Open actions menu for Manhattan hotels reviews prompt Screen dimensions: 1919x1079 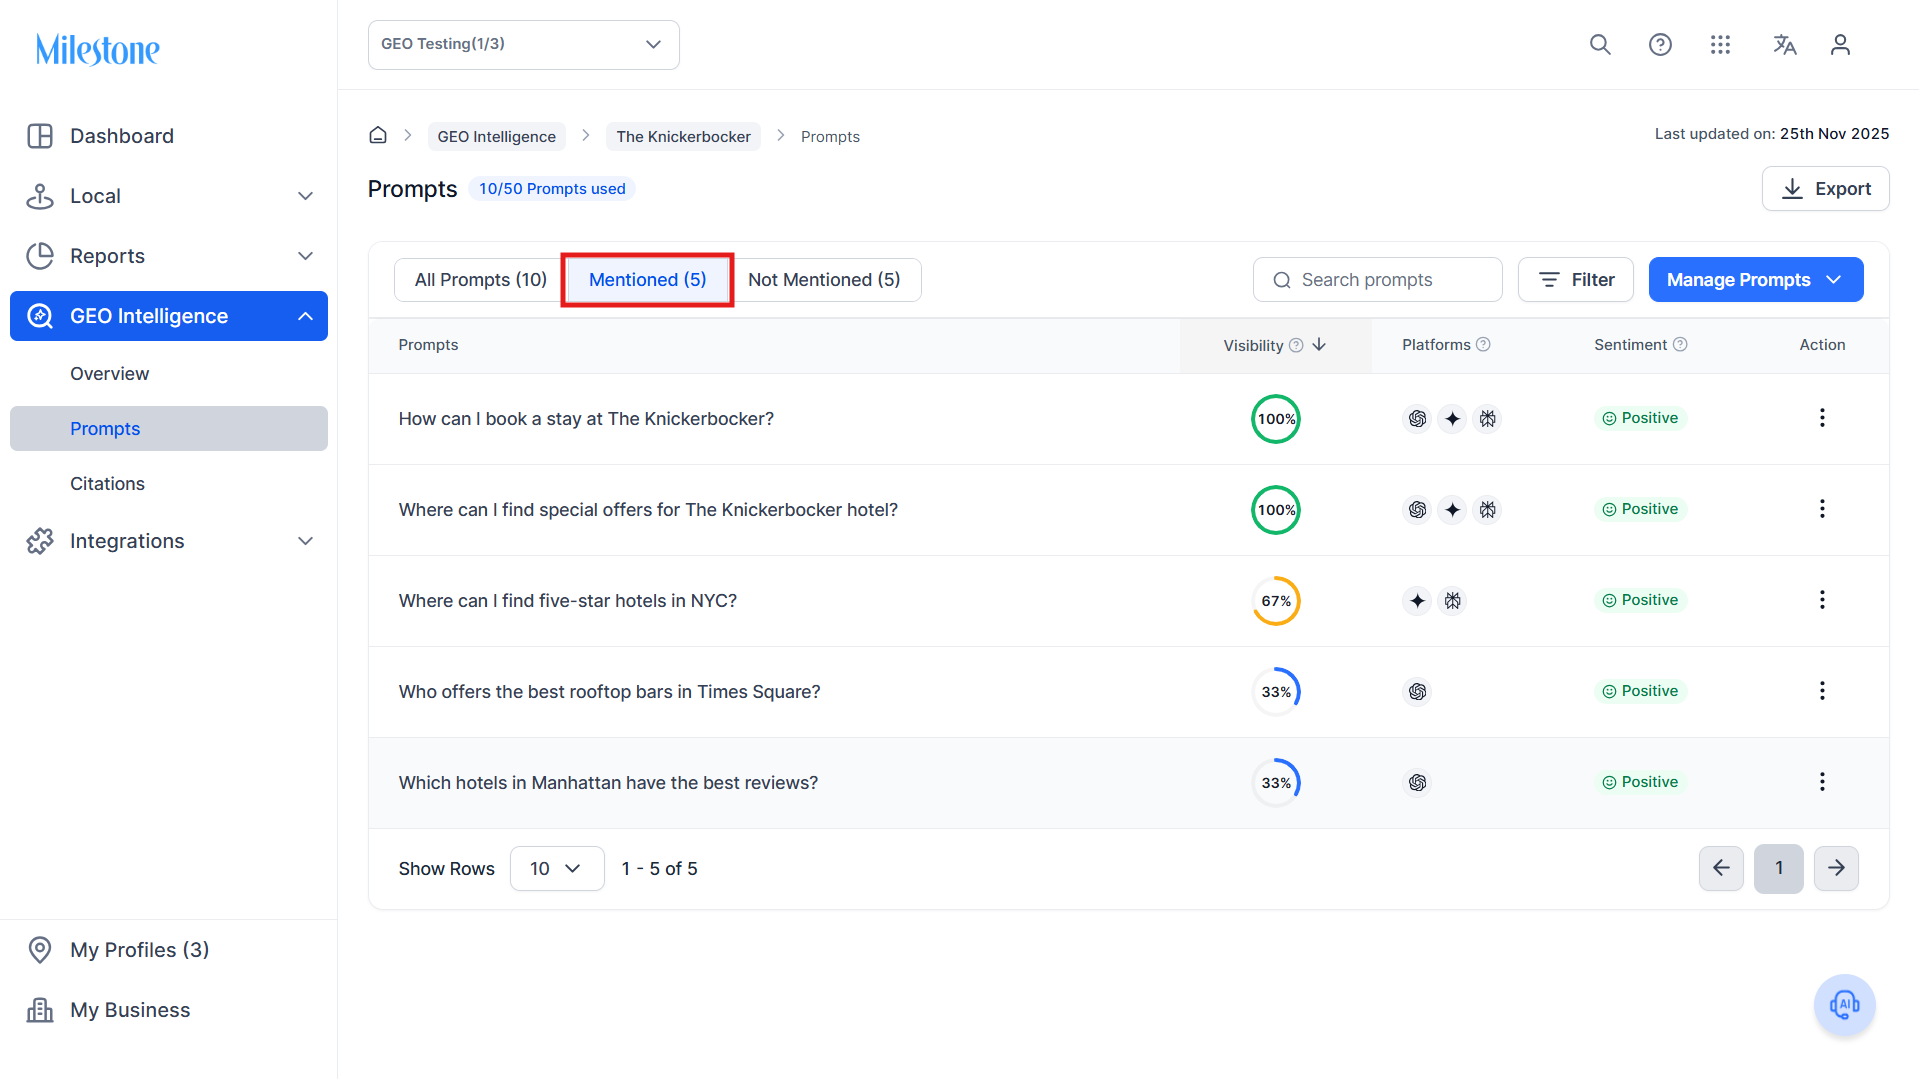[1822, 782]
